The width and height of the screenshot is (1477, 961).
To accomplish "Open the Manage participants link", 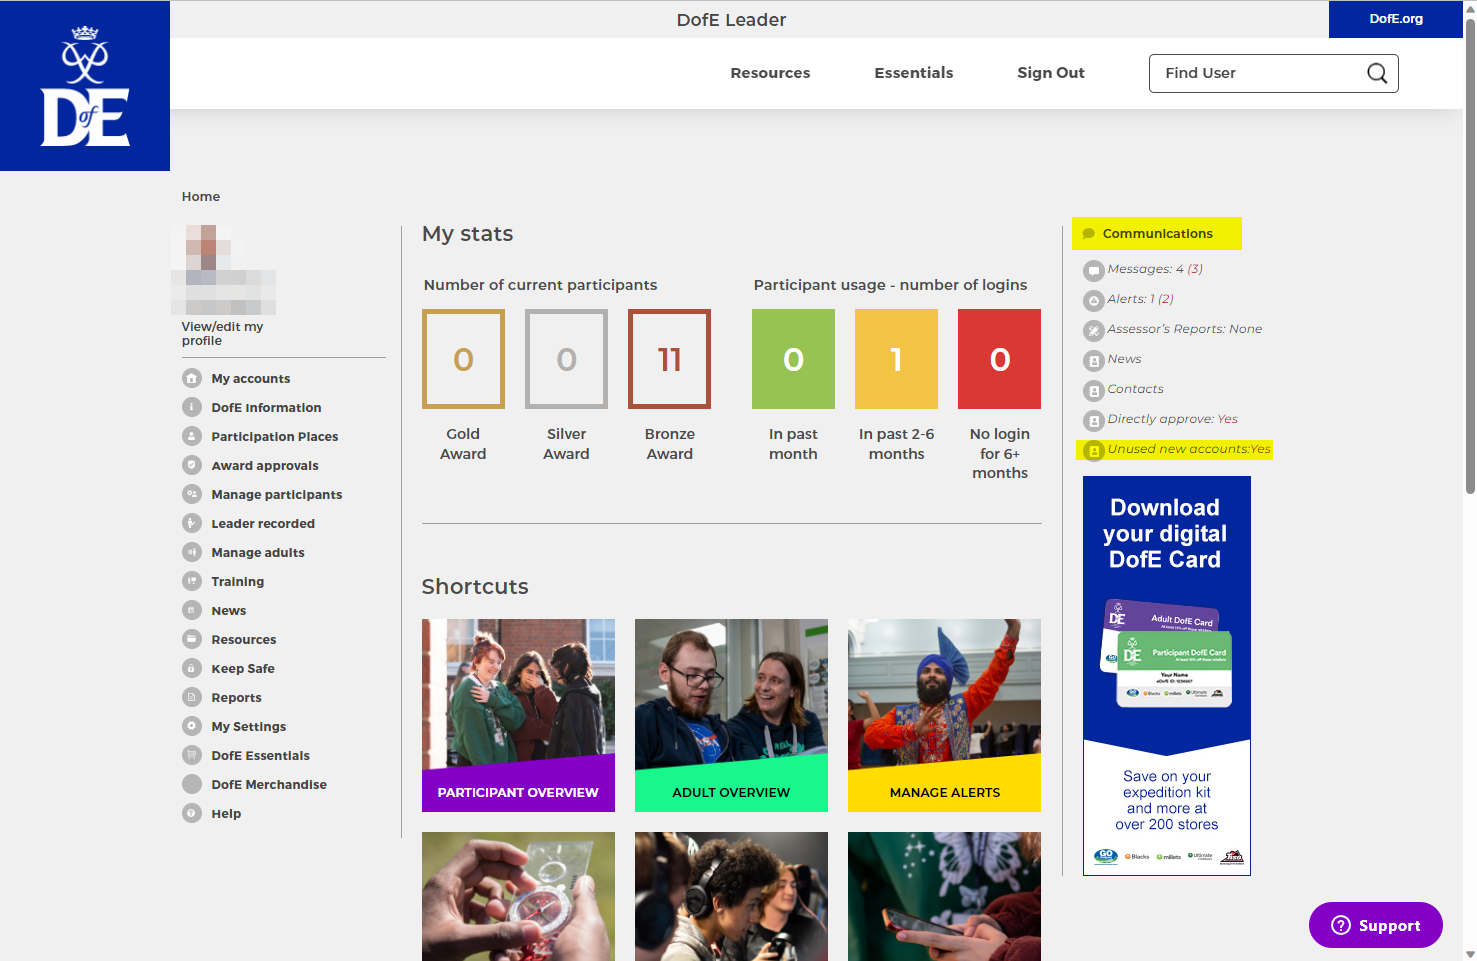I will [x=277, y=495].
